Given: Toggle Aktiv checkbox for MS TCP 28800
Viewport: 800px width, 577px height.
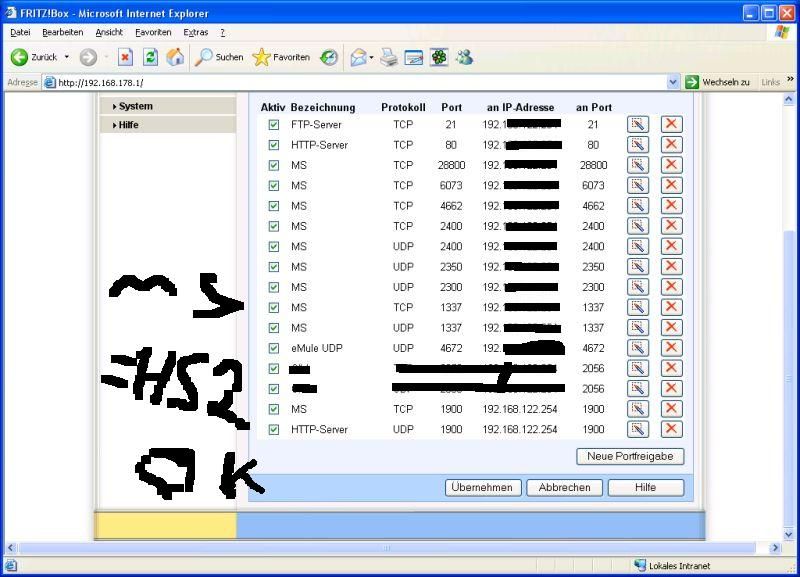Looking at the screenshot, I should (274, 165).
